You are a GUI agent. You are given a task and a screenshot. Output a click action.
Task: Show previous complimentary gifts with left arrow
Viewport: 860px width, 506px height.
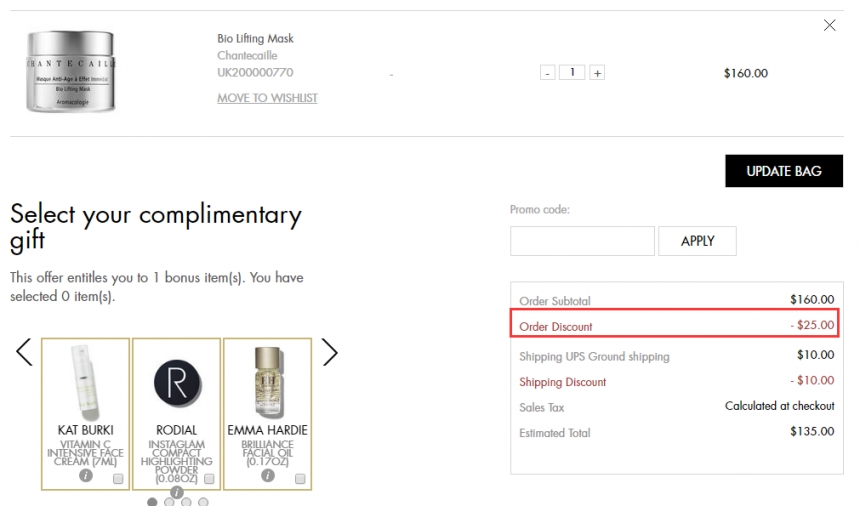[x=24, y=352]
